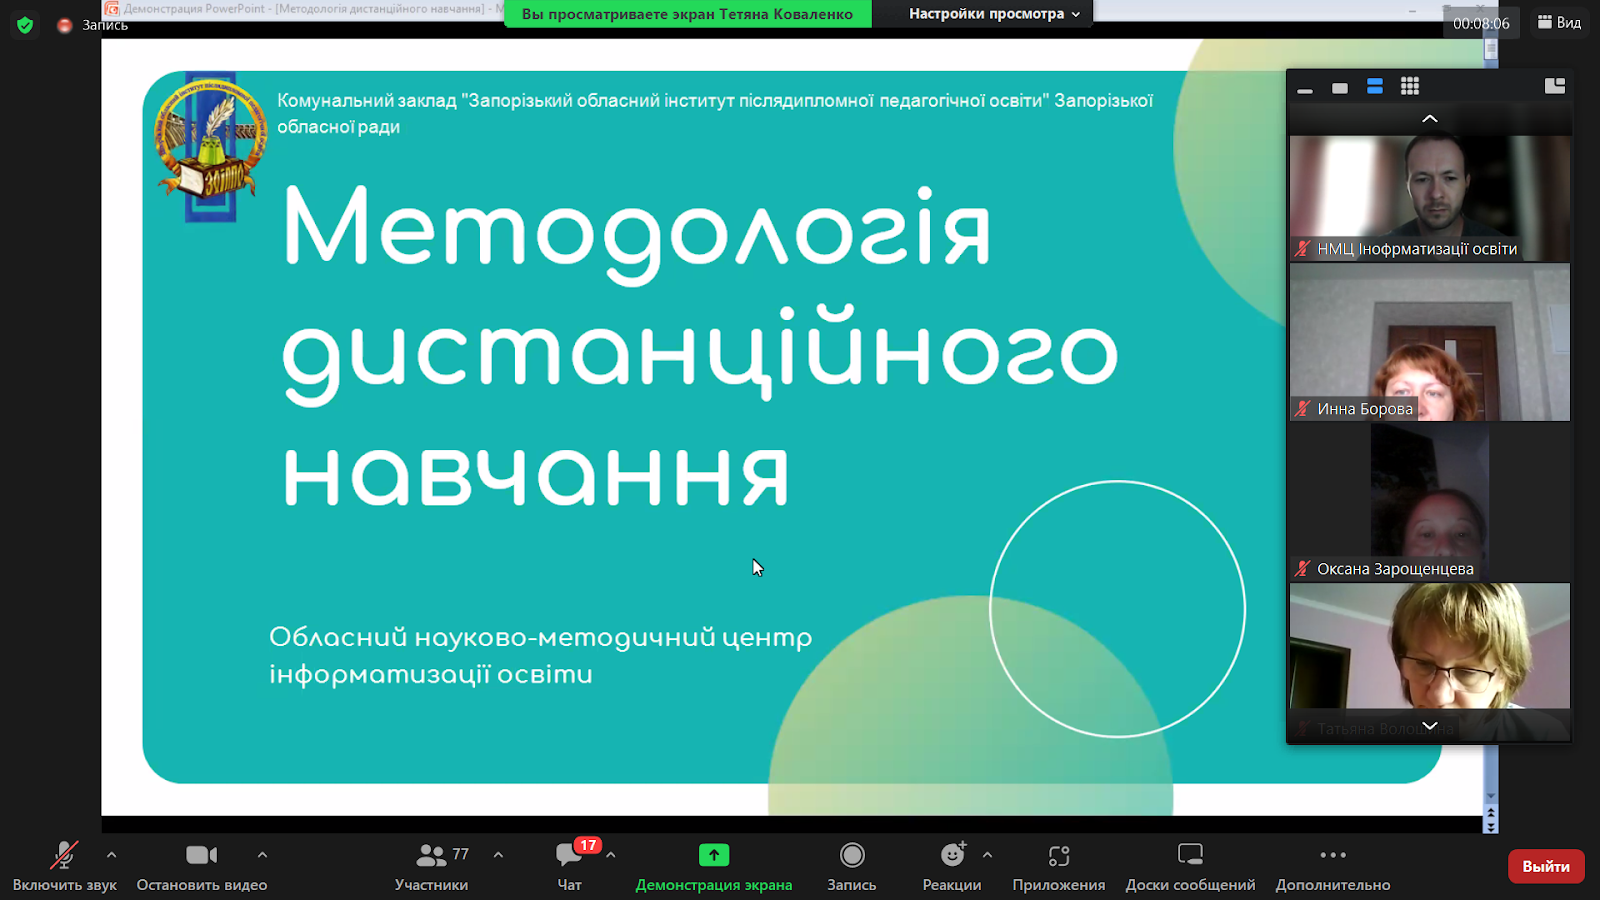Click the muted mic icon on Инна Борова tile
This screenshot has height=900, width=1600.
[1302, 408]
